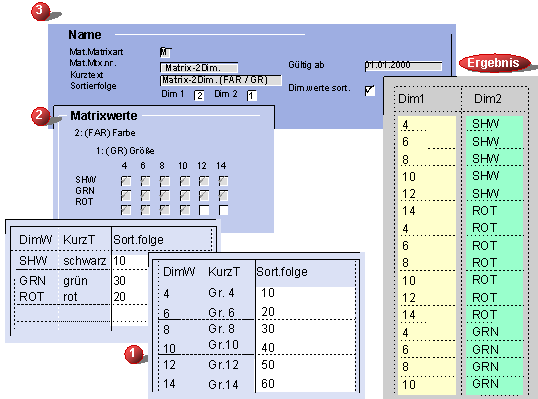Select the ROT cell in the color table
Screen dimensions: 538x399
pyautogui.click(x=32, y=297)
